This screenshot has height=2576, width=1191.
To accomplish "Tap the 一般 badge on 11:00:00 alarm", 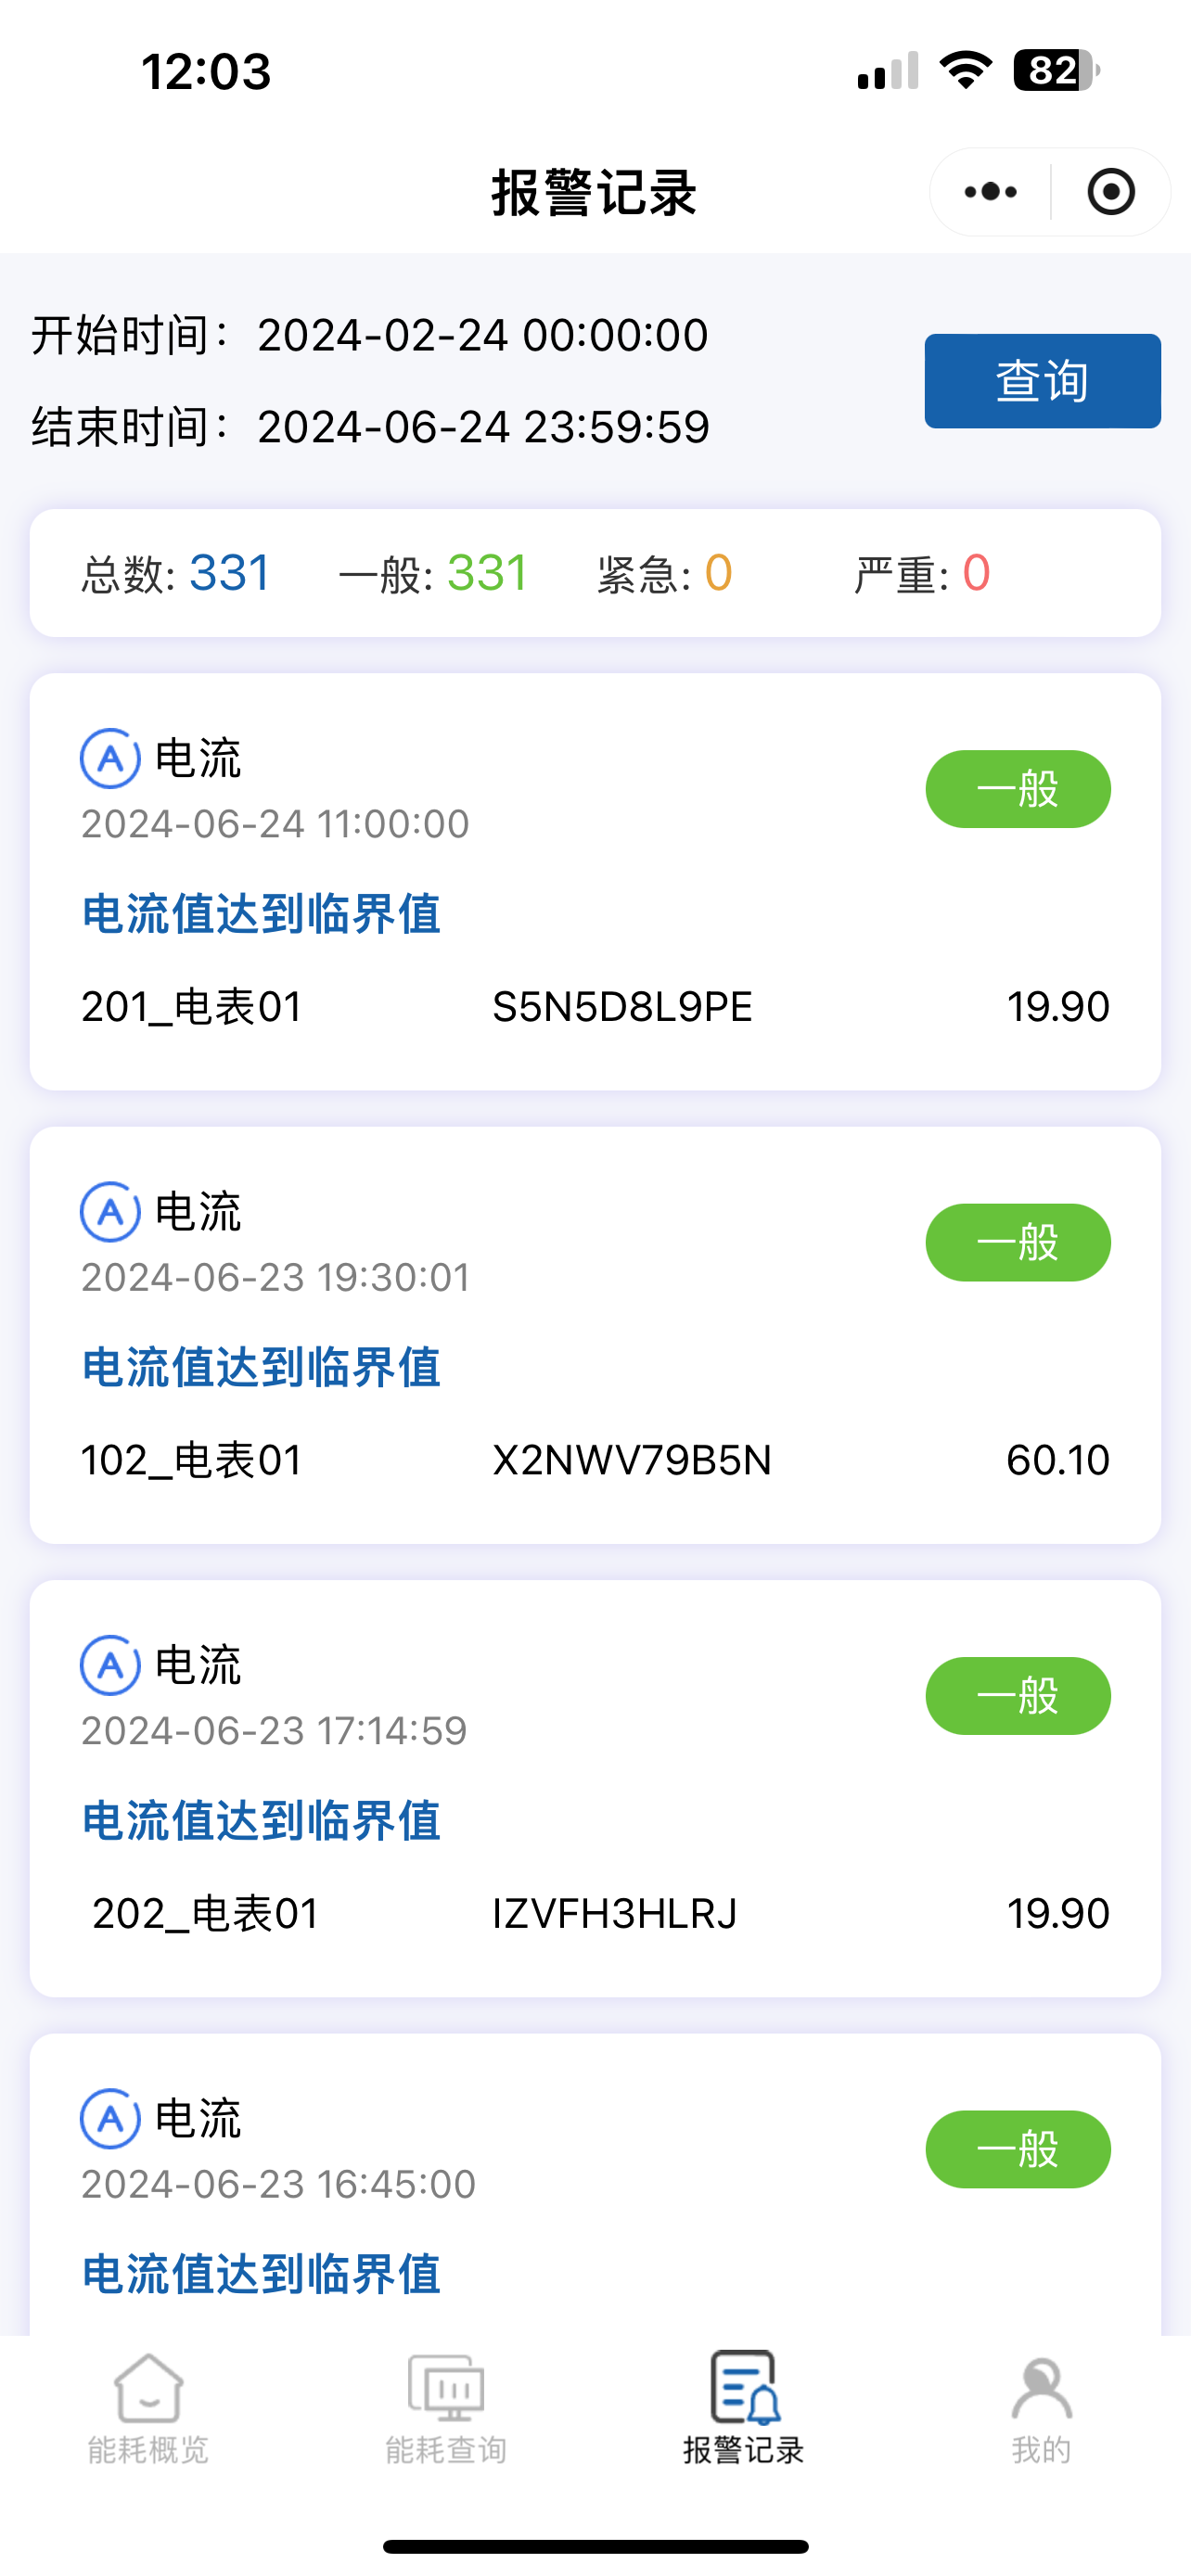I will coord(1017,789).
